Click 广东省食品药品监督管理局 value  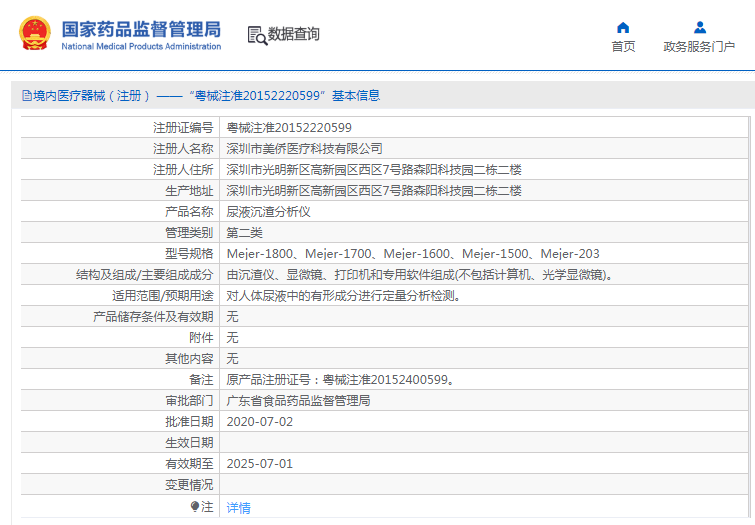point(298,401)
